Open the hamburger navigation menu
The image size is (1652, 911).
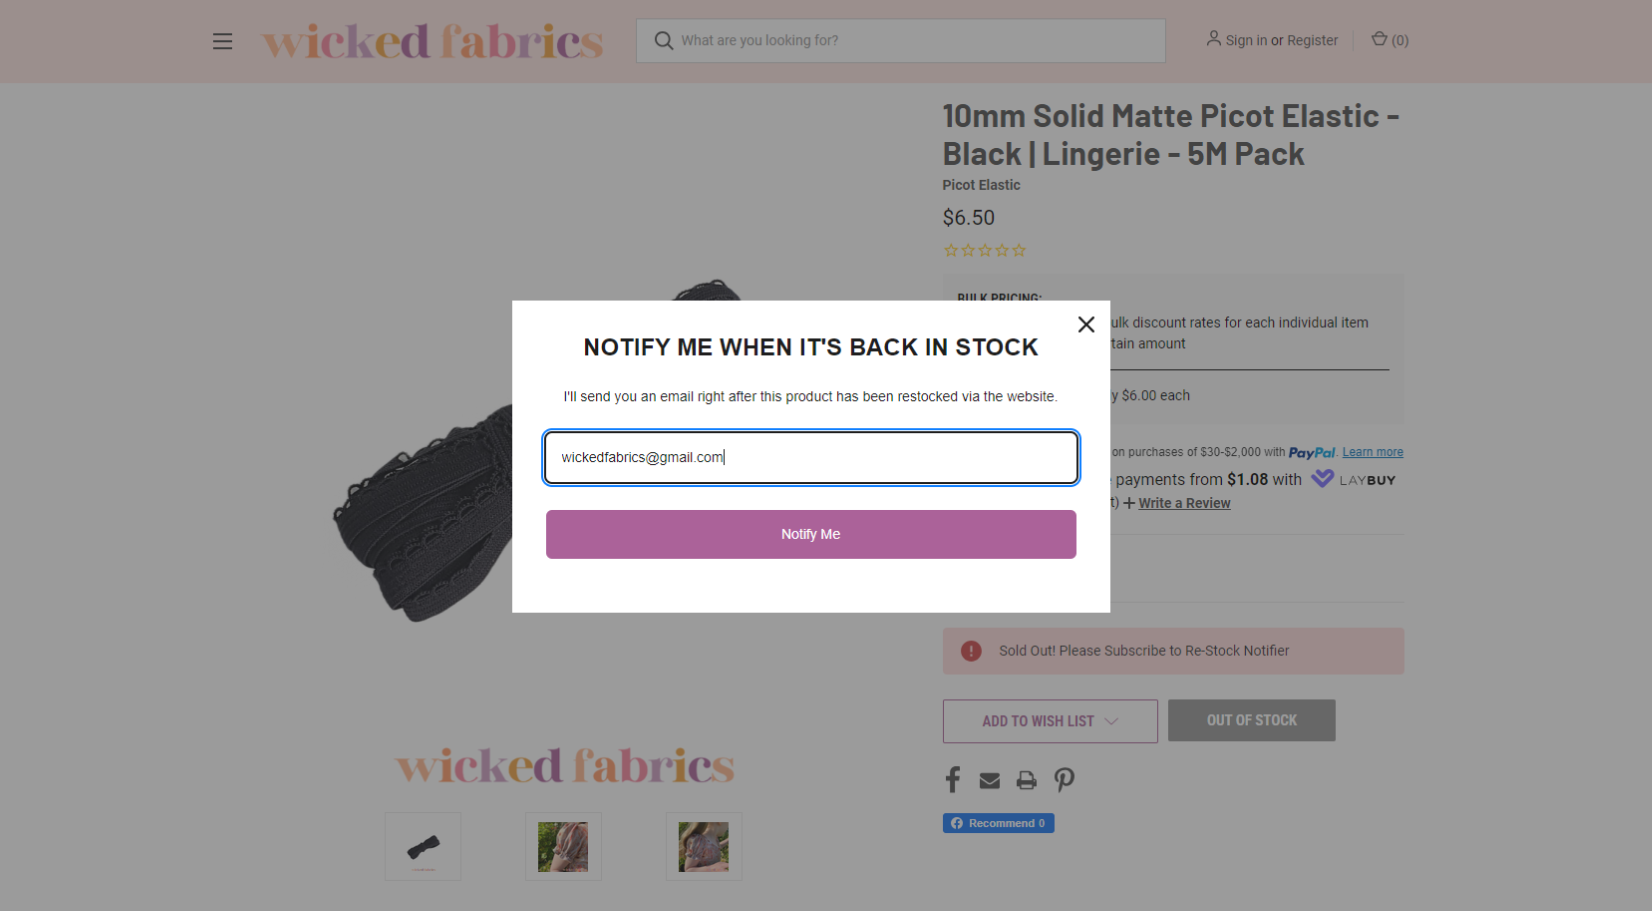pos(222,41)
